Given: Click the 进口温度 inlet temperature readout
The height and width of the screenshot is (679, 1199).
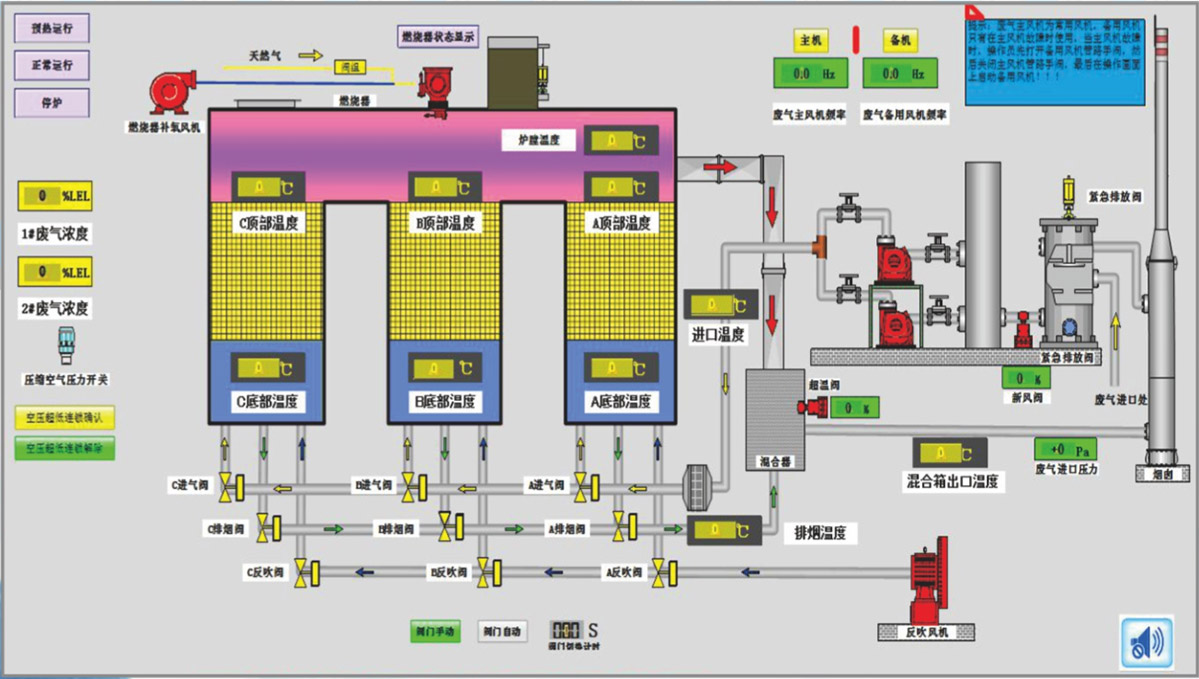Looking at the screenshot, I should tap(721, 305).
